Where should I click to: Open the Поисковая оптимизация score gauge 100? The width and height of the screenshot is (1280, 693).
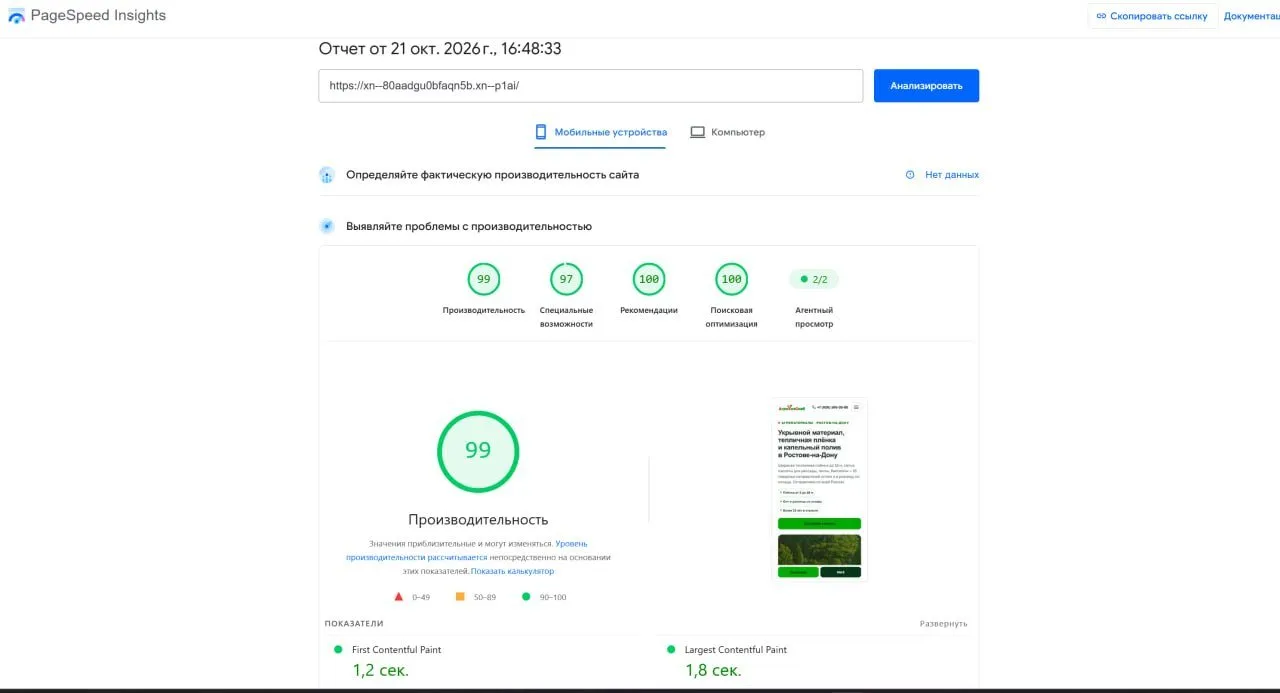tap(731, 279)
